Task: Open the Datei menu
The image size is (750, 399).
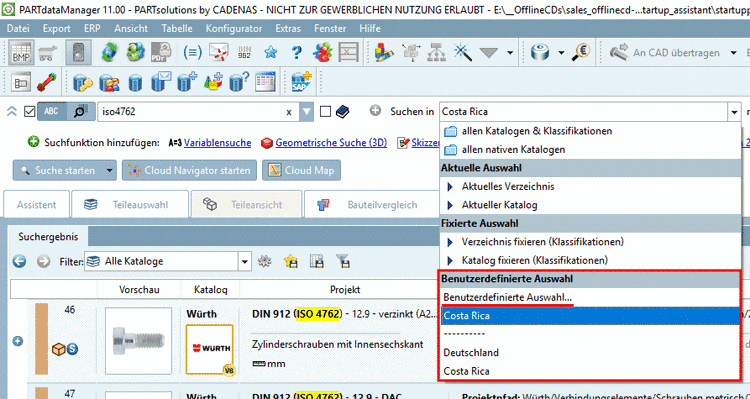Action: pos(18,29)
